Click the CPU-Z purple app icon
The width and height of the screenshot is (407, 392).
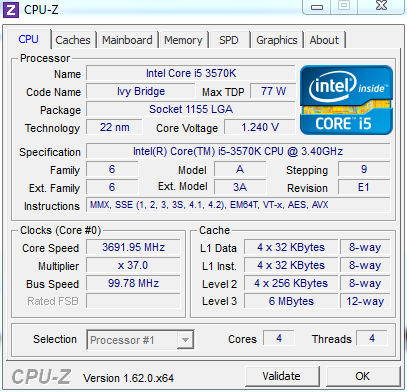11,10
